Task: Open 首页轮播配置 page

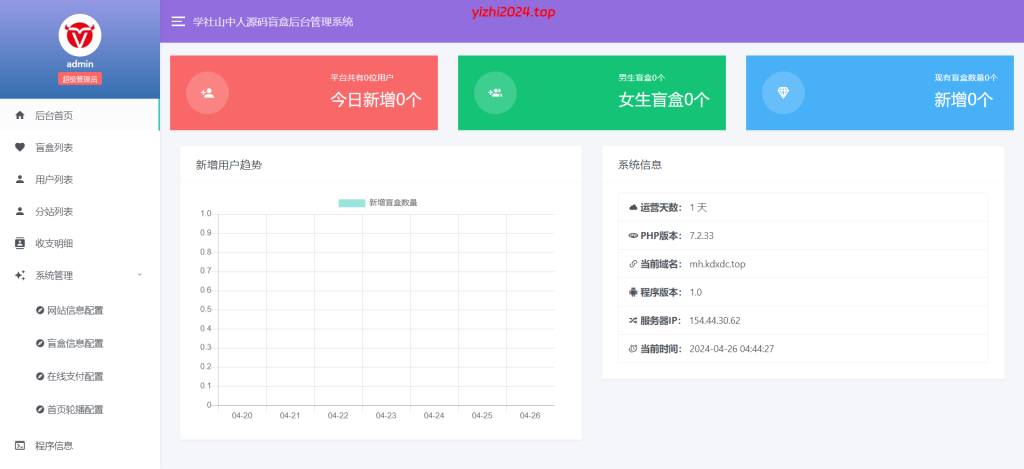Action: pos(75,409)
